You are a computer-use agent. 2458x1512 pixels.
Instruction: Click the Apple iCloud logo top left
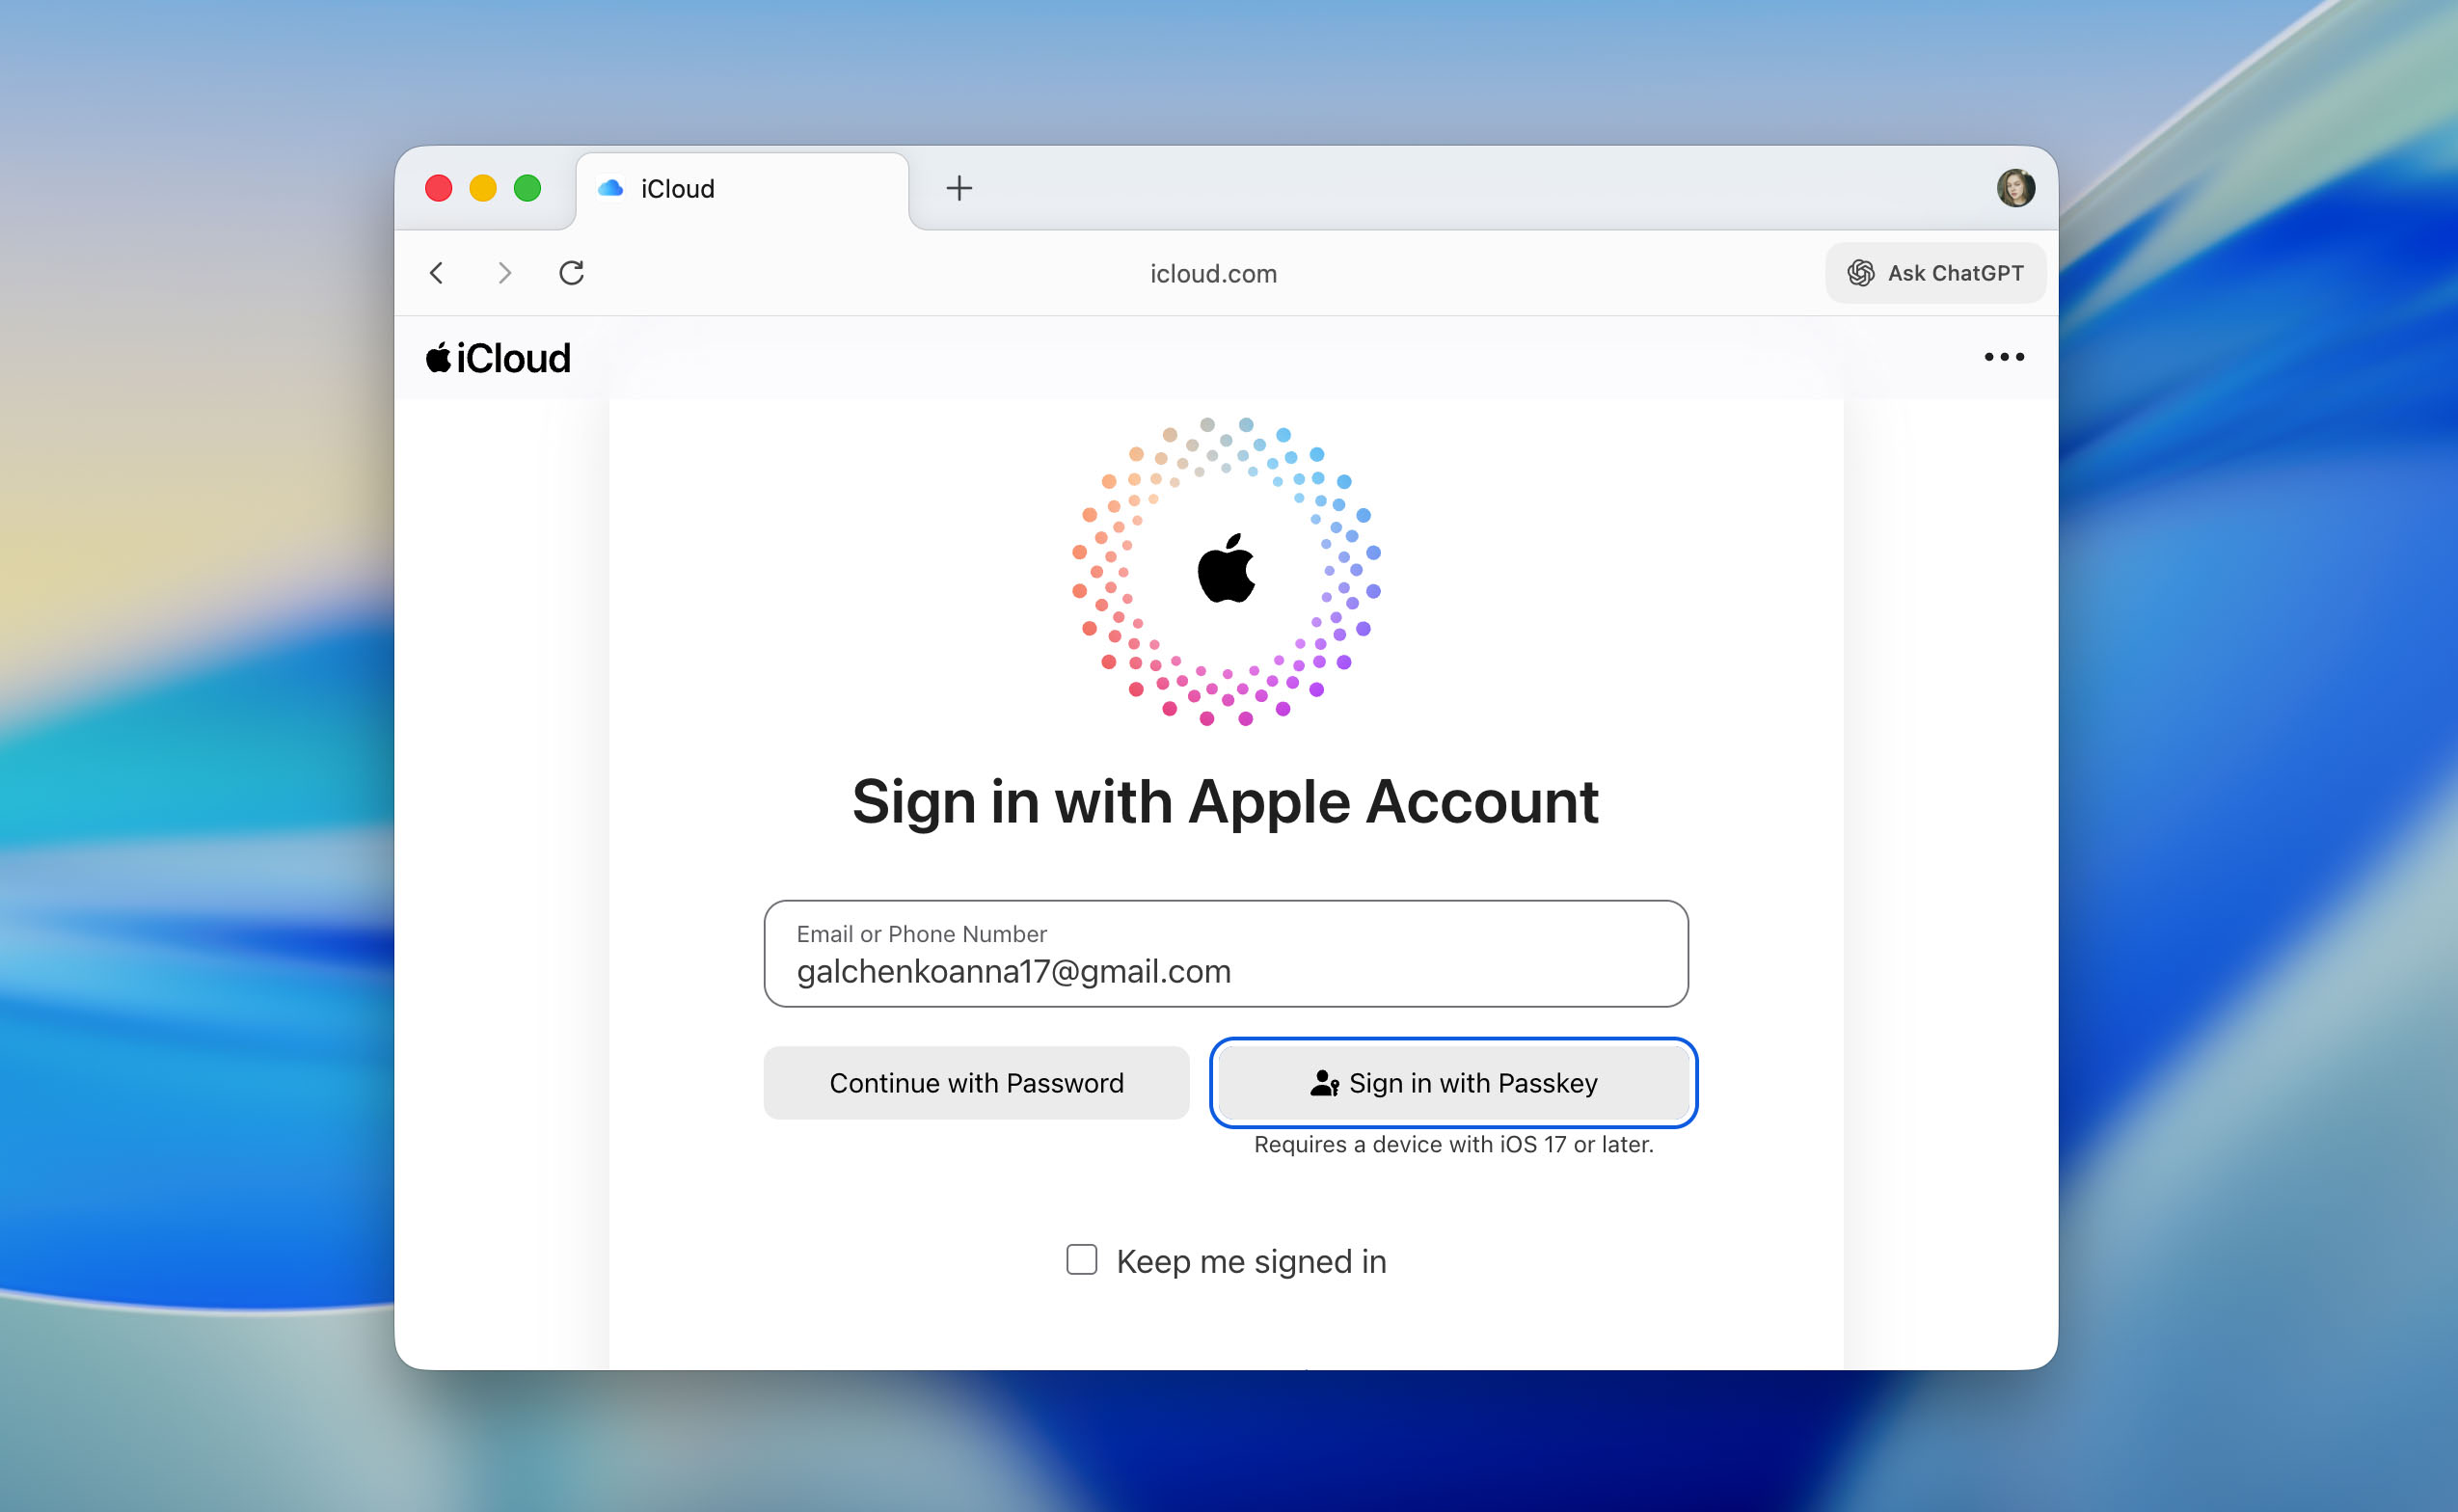497,357
